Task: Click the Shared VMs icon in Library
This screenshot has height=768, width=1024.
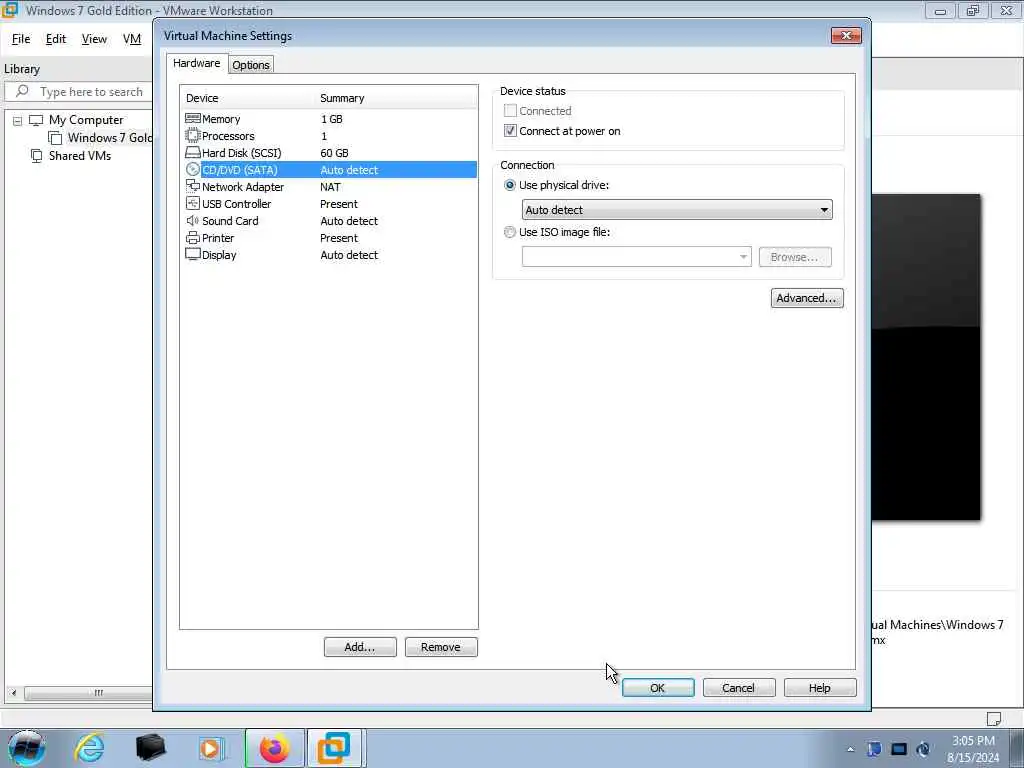Action: [37, 155]
